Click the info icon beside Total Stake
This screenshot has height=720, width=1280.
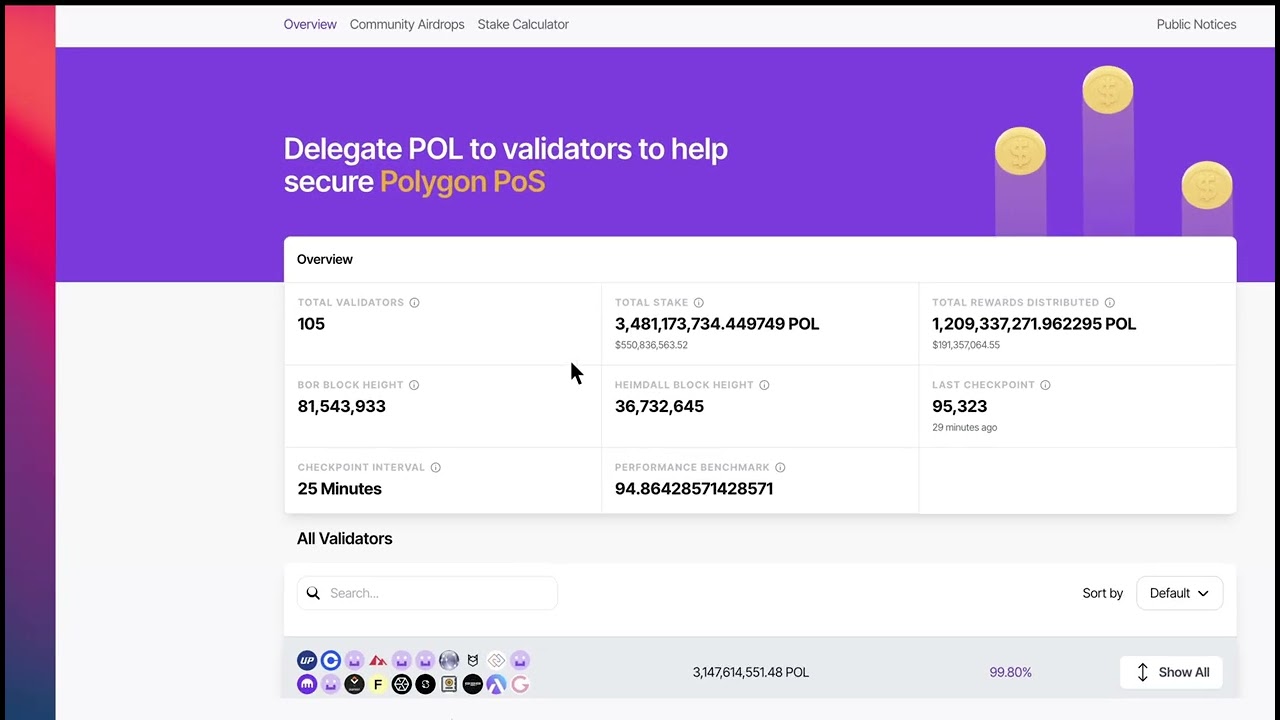(x=699, y=302)
